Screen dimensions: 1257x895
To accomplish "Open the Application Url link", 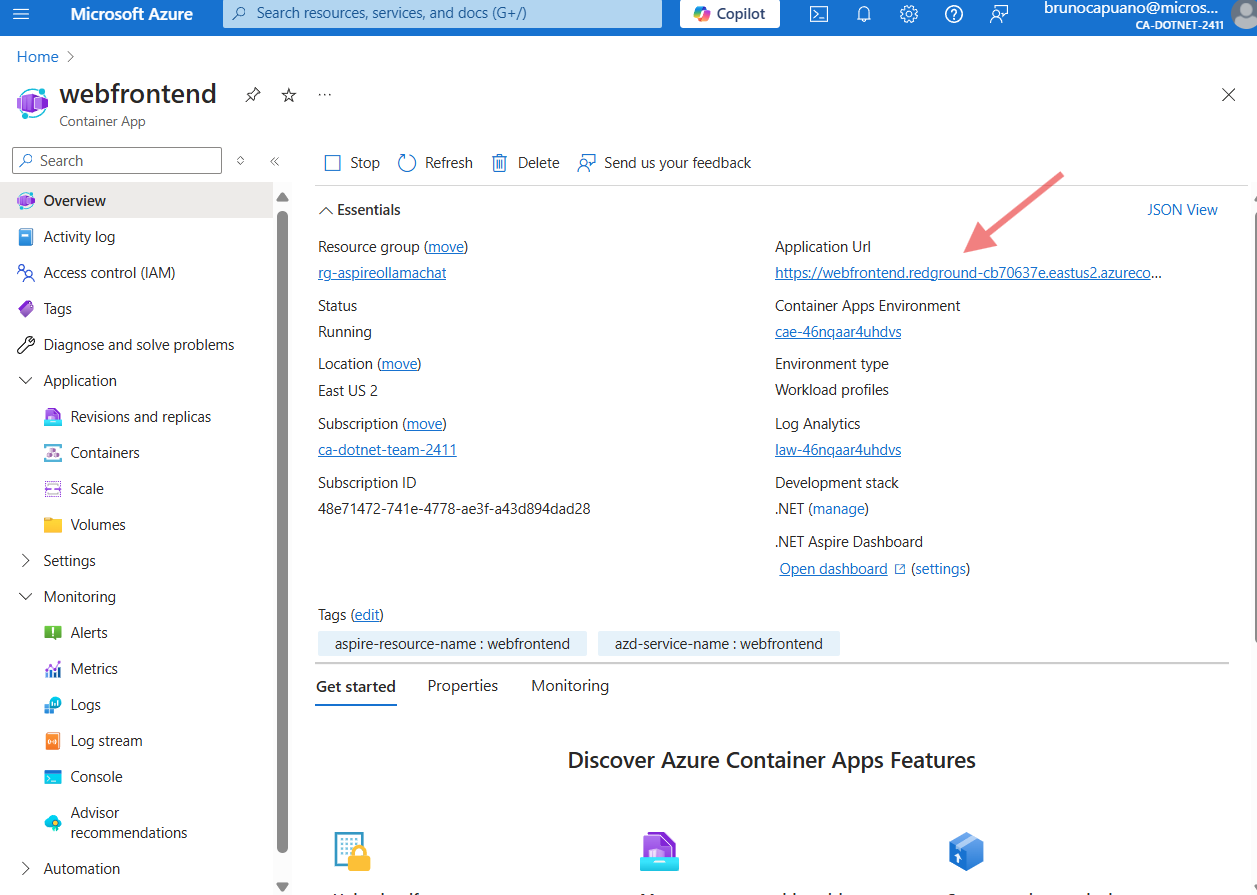I will point(968,273).
